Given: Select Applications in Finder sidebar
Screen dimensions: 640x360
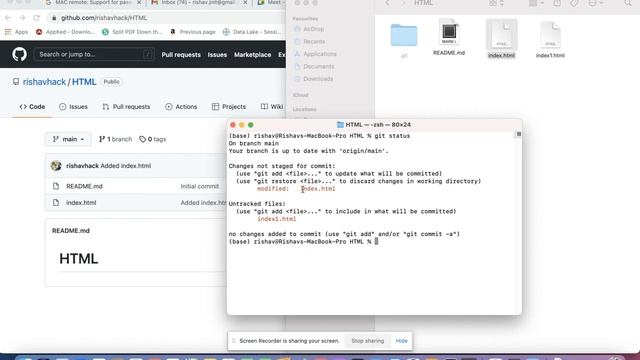Looking at the screenshot, I should [x=315, y=54].
